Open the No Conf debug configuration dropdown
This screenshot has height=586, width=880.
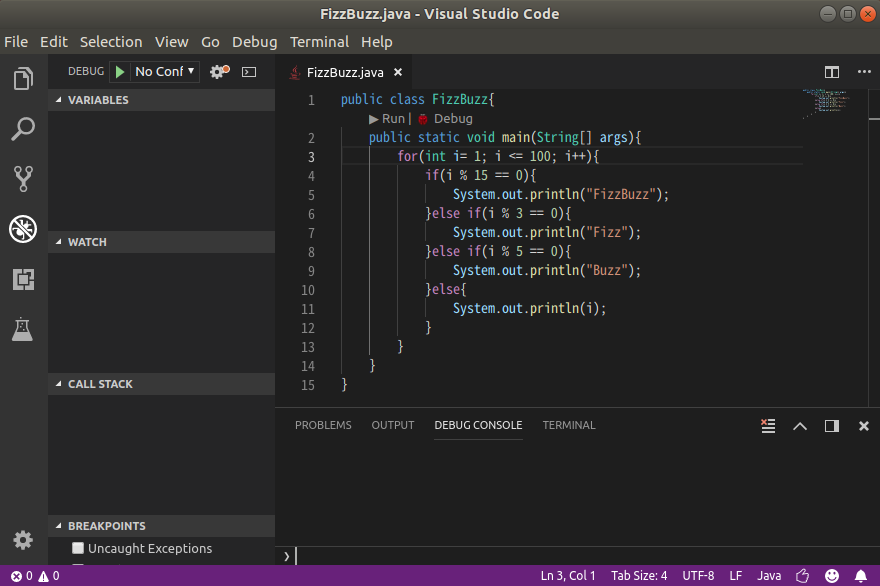pos(165,71)
